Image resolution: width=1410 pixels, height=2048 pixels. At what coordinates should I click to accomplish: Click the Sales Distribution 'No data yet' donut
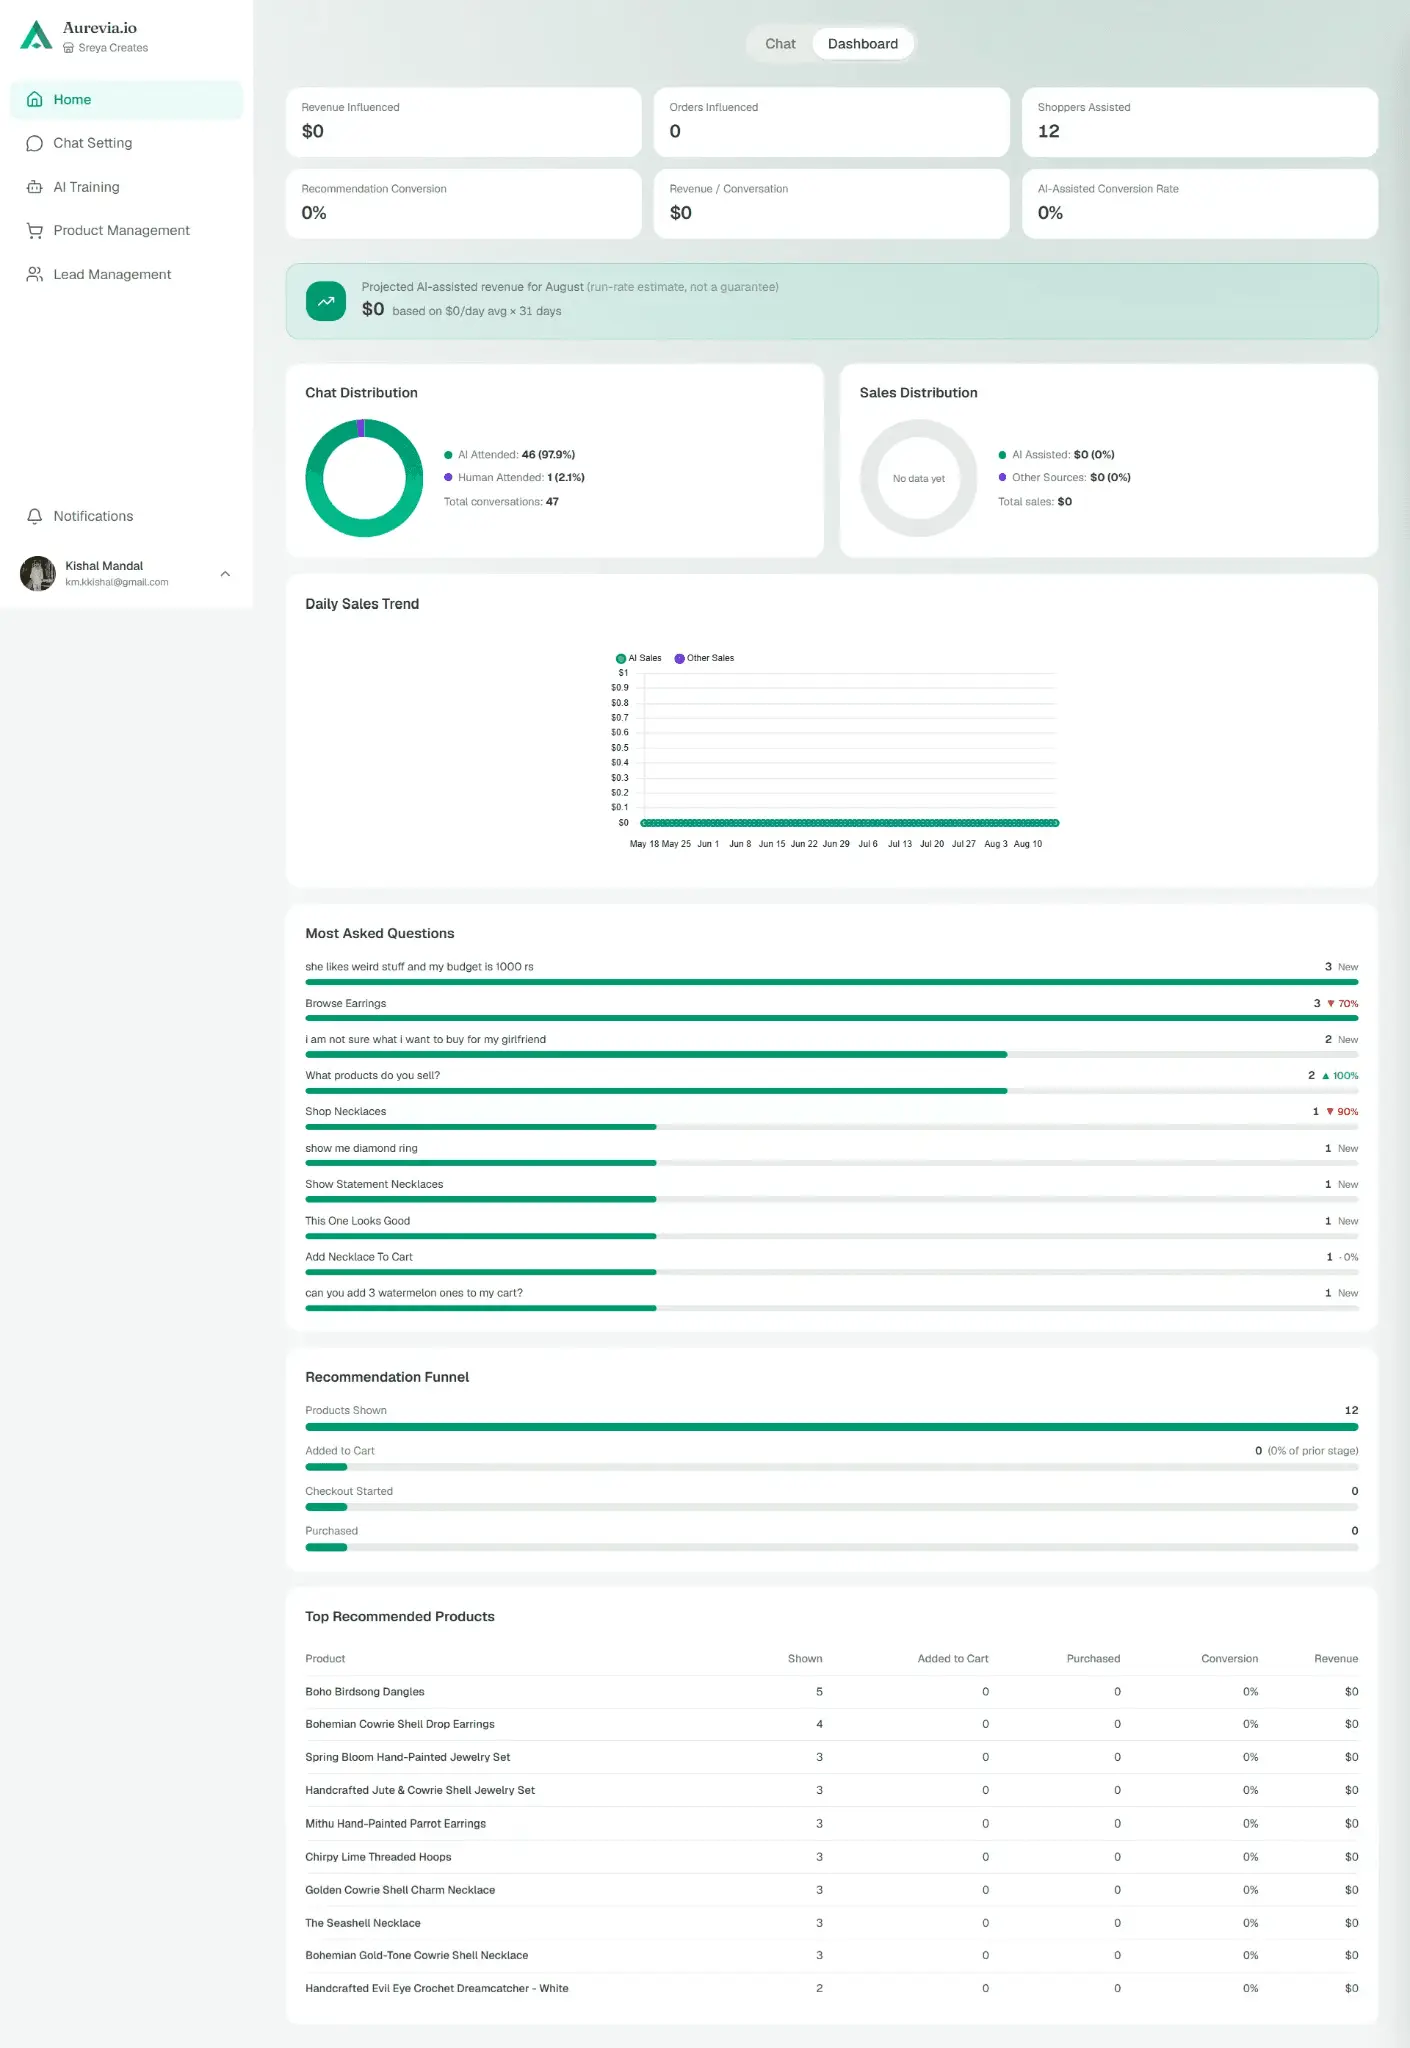pos(918,478)
